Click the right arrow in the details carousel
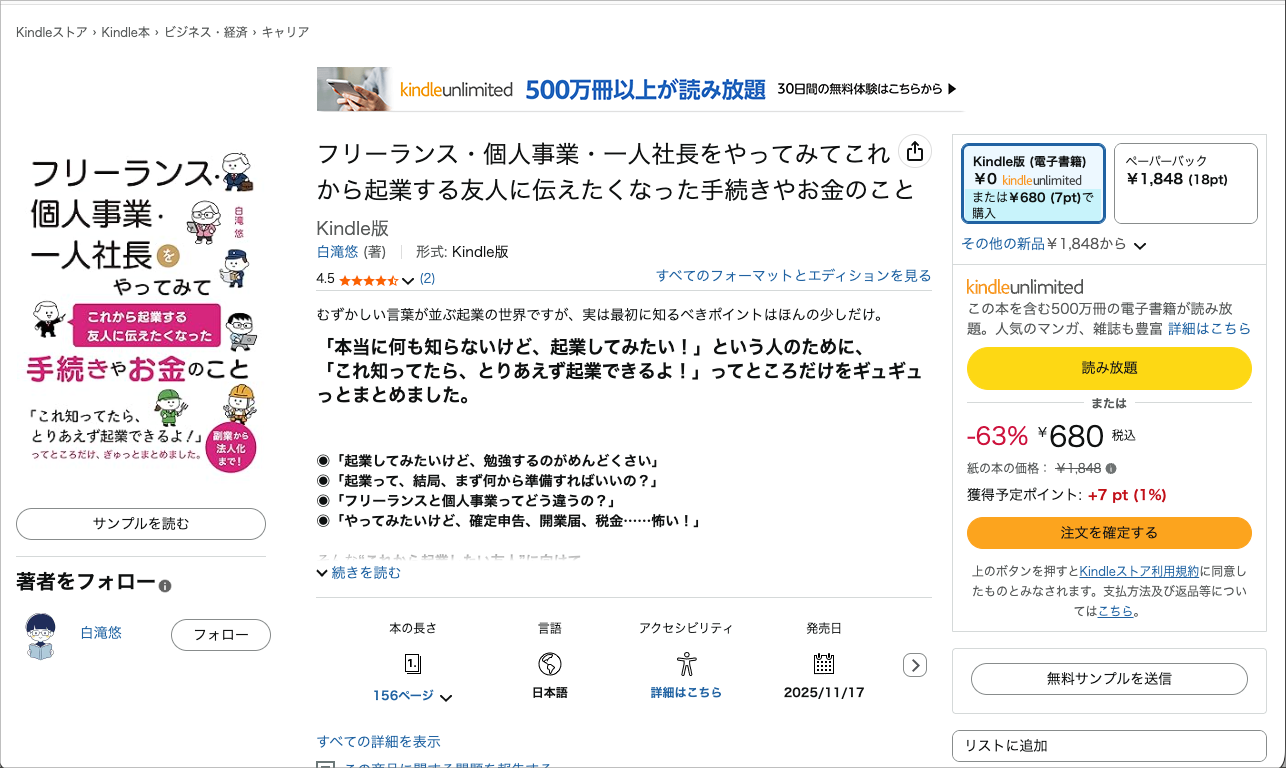 point(914,664)
